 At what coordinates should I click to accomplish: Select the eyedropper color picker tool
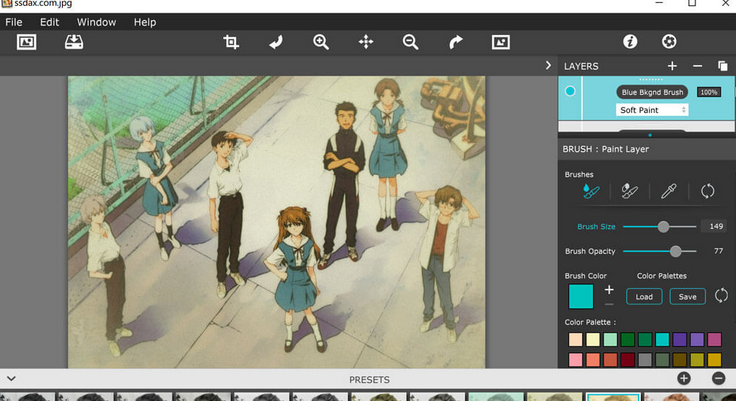point(668,191)
